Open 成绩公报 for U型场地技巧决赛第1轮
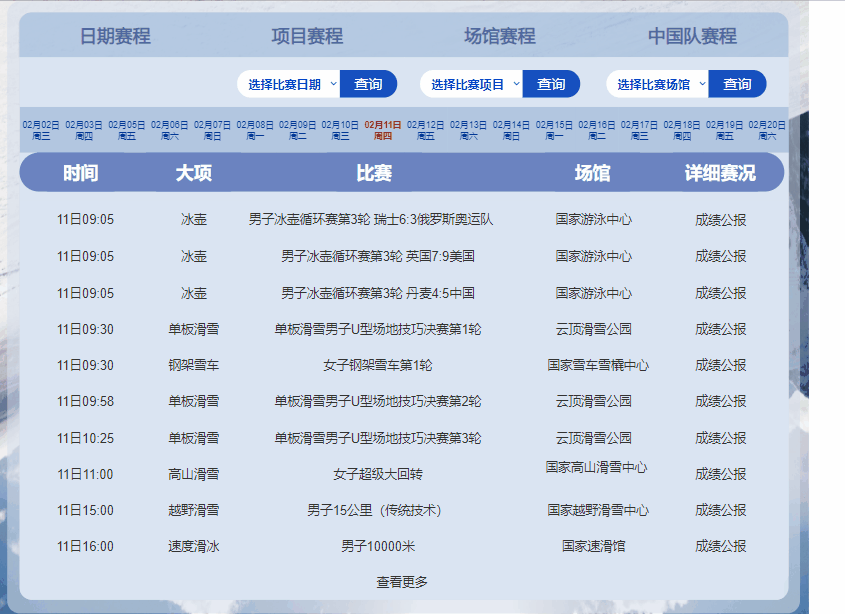The image size is (845, 614). pos(721,329)
